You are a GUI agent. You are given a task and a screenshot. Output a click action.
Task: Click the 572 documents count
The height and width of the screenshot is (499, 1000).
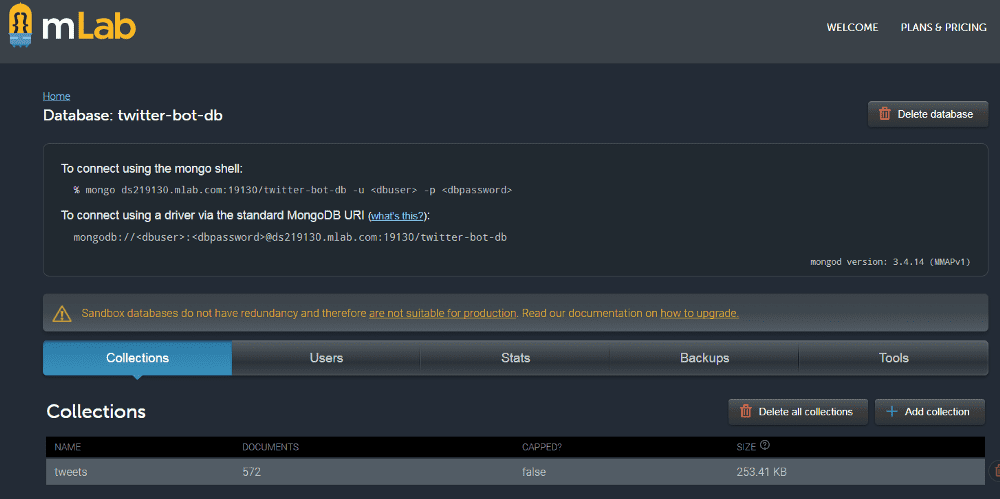click(251, 472)
